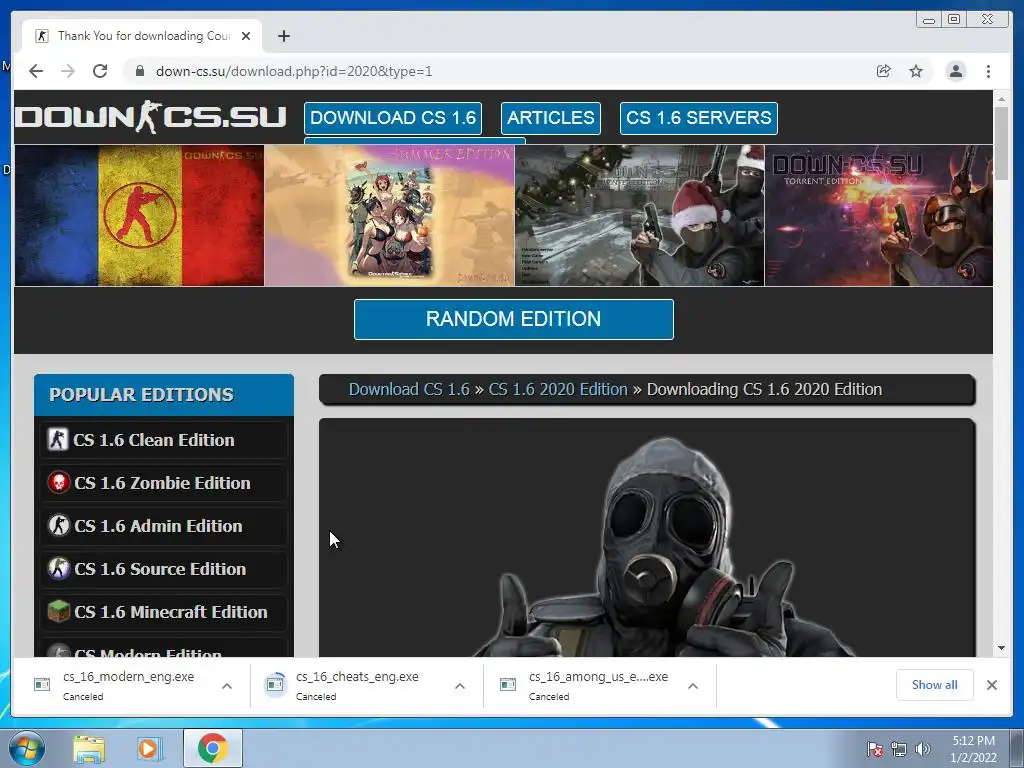Click the Romanian flag edition banner
Screen dimensions: 1024x768
(139, 216)
